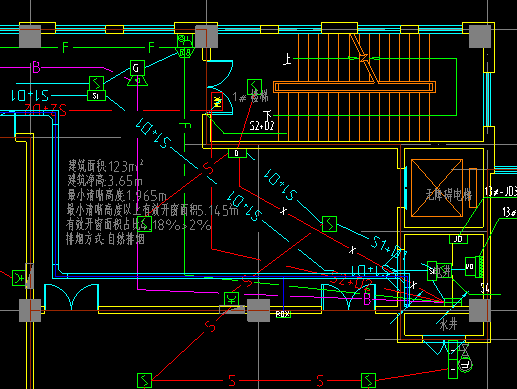Click green device symbol beside top column

point(185,45)
